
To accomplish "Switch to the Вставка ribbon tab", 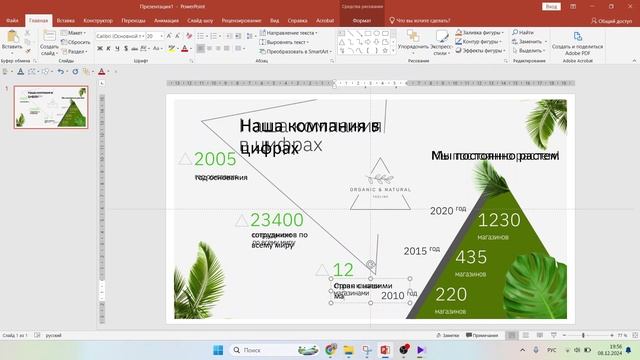I will [65, 20].
